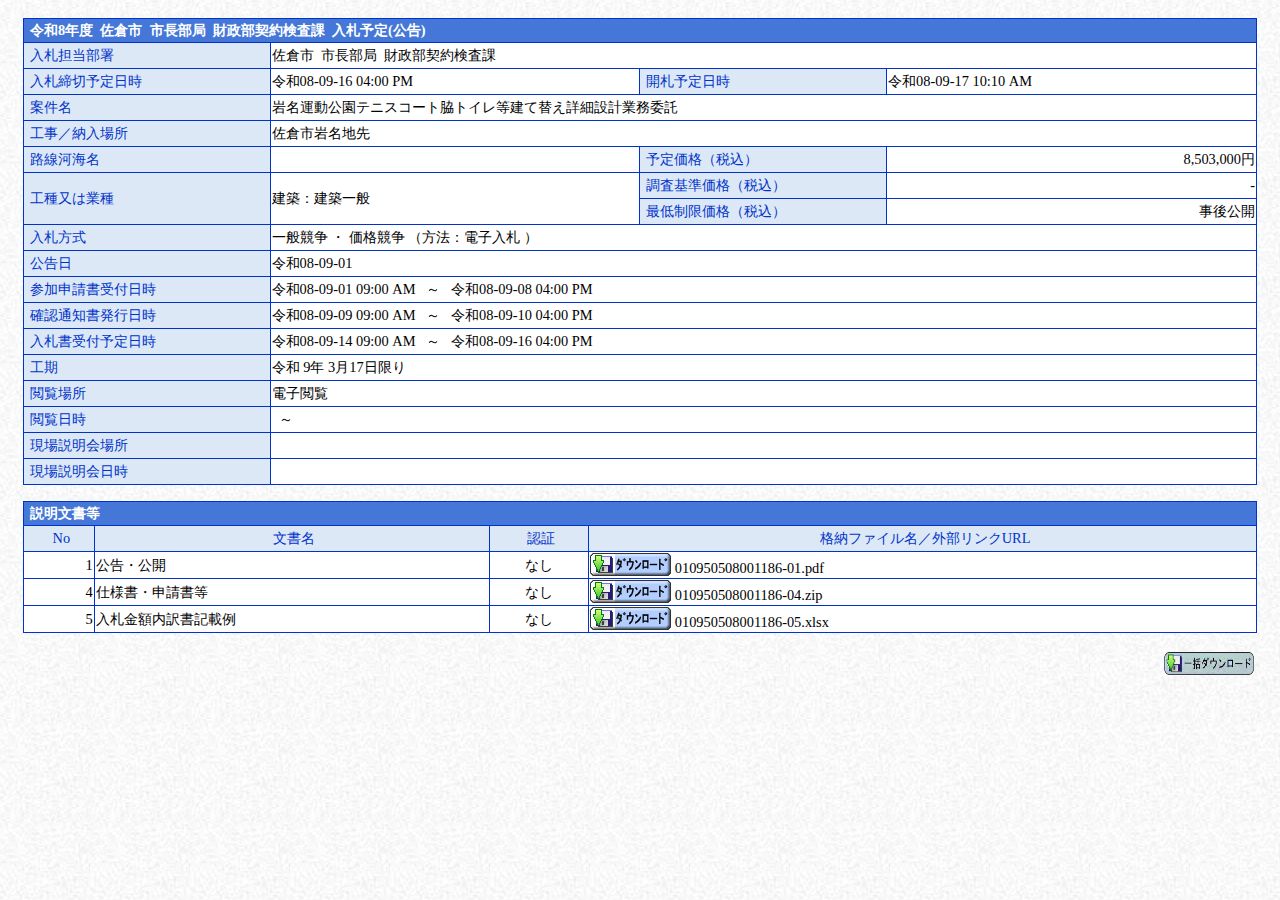Click the 入札締切予定日時 label
The width and height of the screenshot is (1280, 900).
(x=147, y=81)
